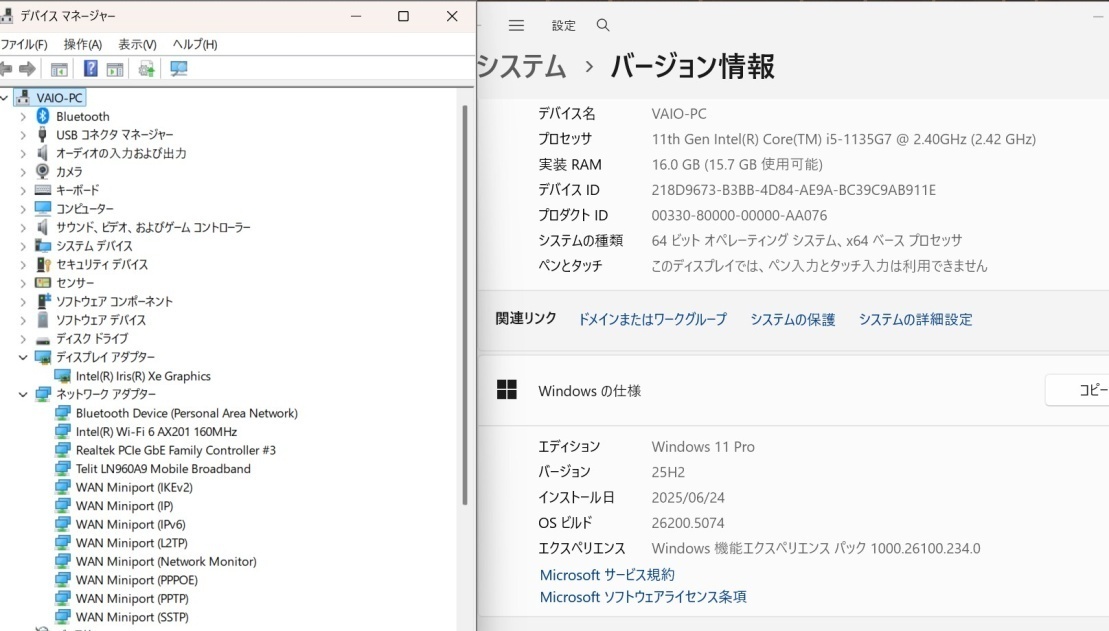Click the forward arrow in Device Manager toolbar
Screen dimensions: 1109x631
(x=27, y=69)
